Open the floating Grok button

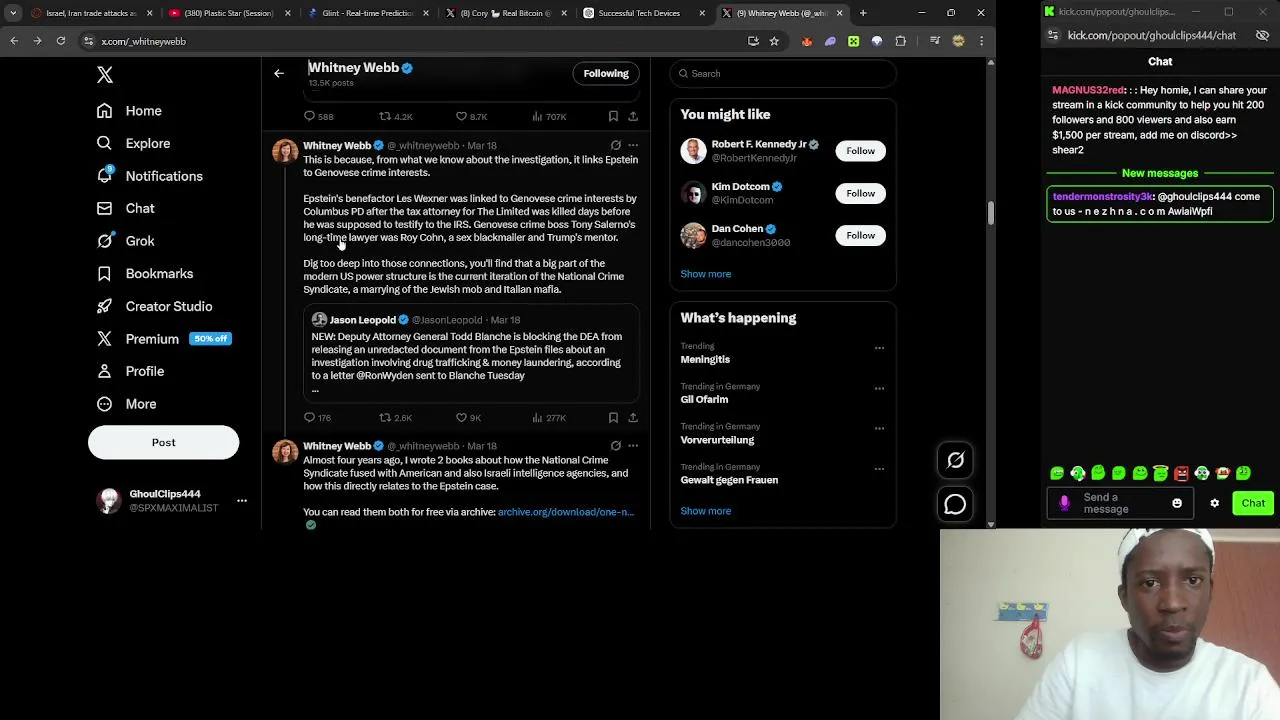955,460
